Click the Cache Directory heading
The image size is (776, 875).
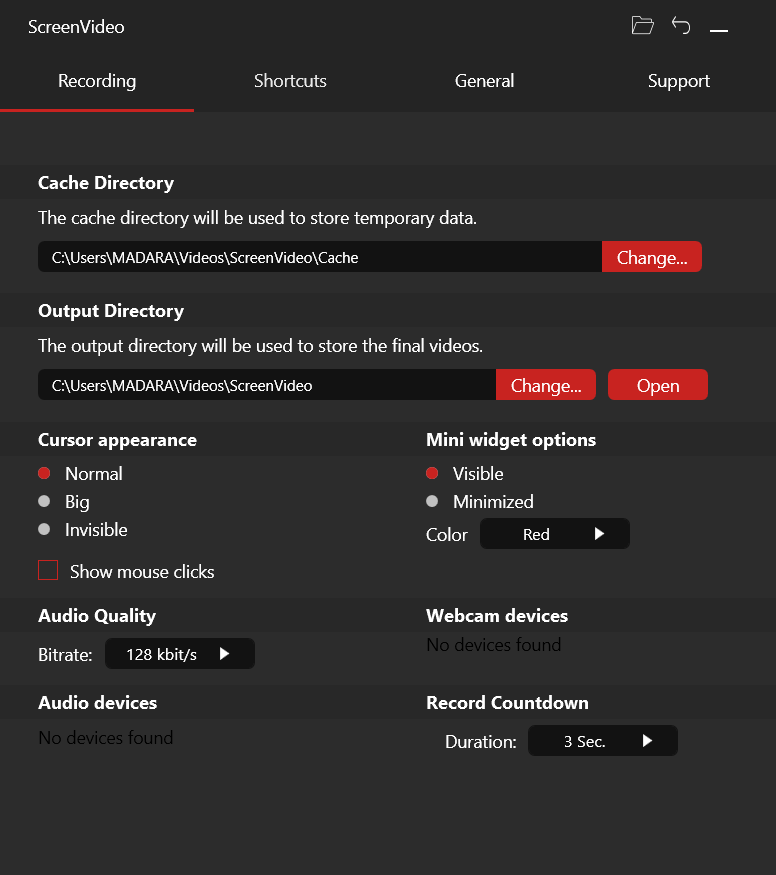pyautogui.click(x=106, y=183)
